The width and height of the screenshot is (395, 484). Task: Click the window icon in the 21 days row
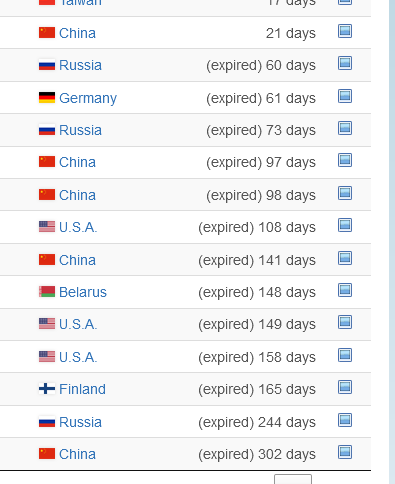point(345,31)
